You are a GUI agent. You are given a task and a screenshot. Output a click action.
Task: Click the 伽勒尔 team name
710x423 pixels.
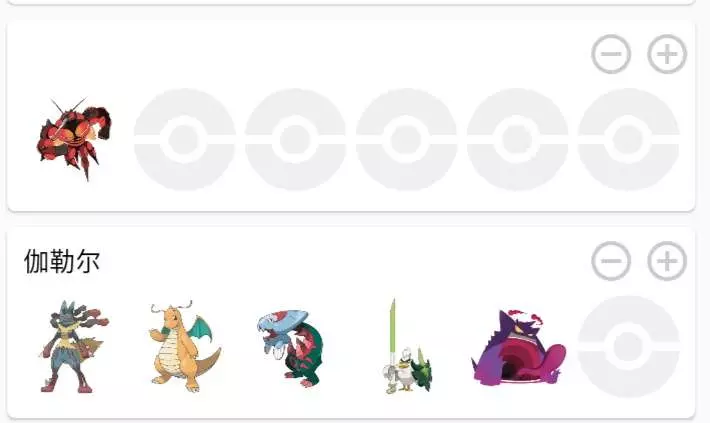click(x=62, y=261)
